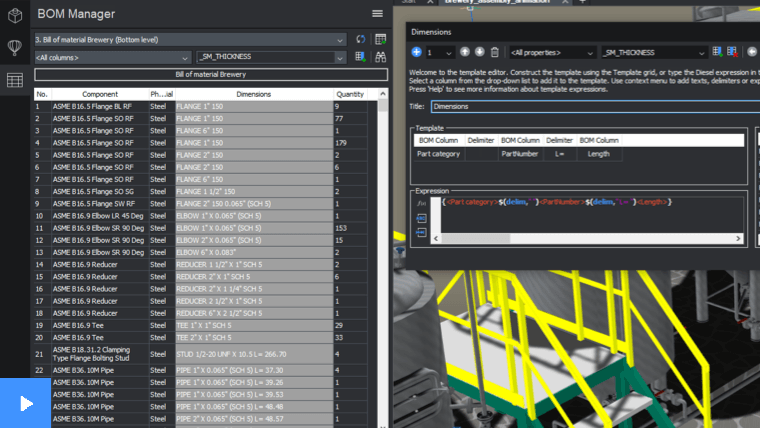Image resolution: width=760 pixels, height=428 pixels.
Task: Click the f(x) function icon in Expression
Action: pyautogui.click(x=421, y=204)
